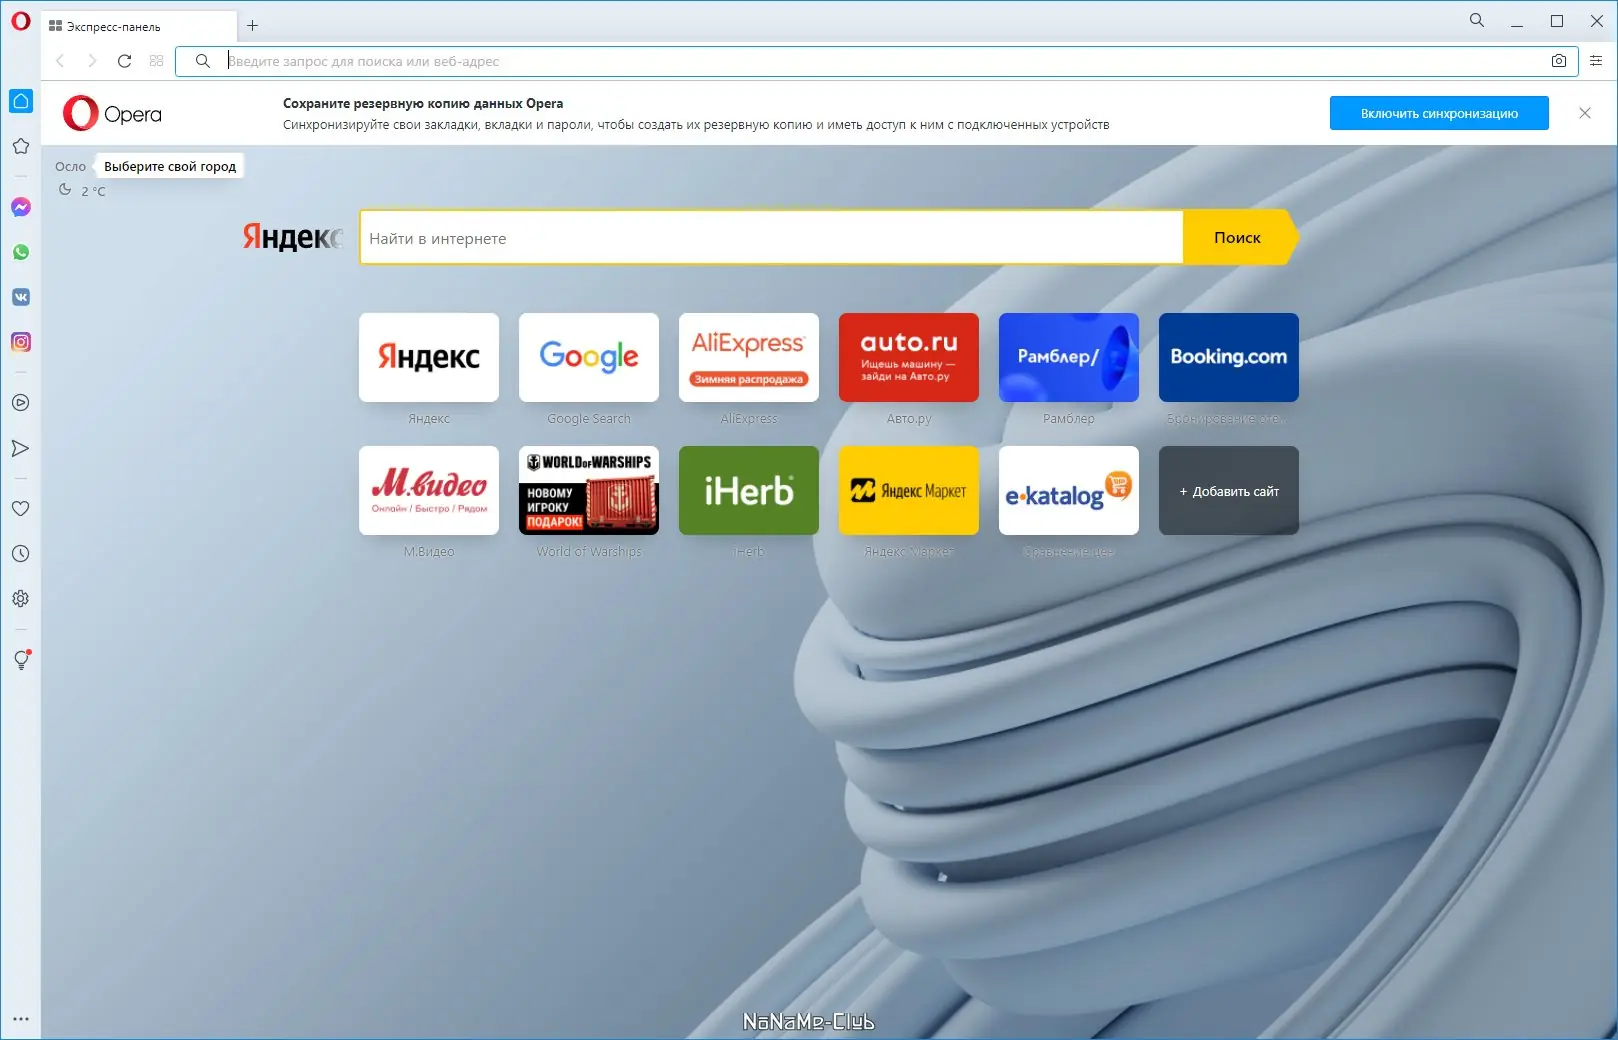The image size is (1618, 1040).
Task: Go back to previous page
Action: coord(60,61)
